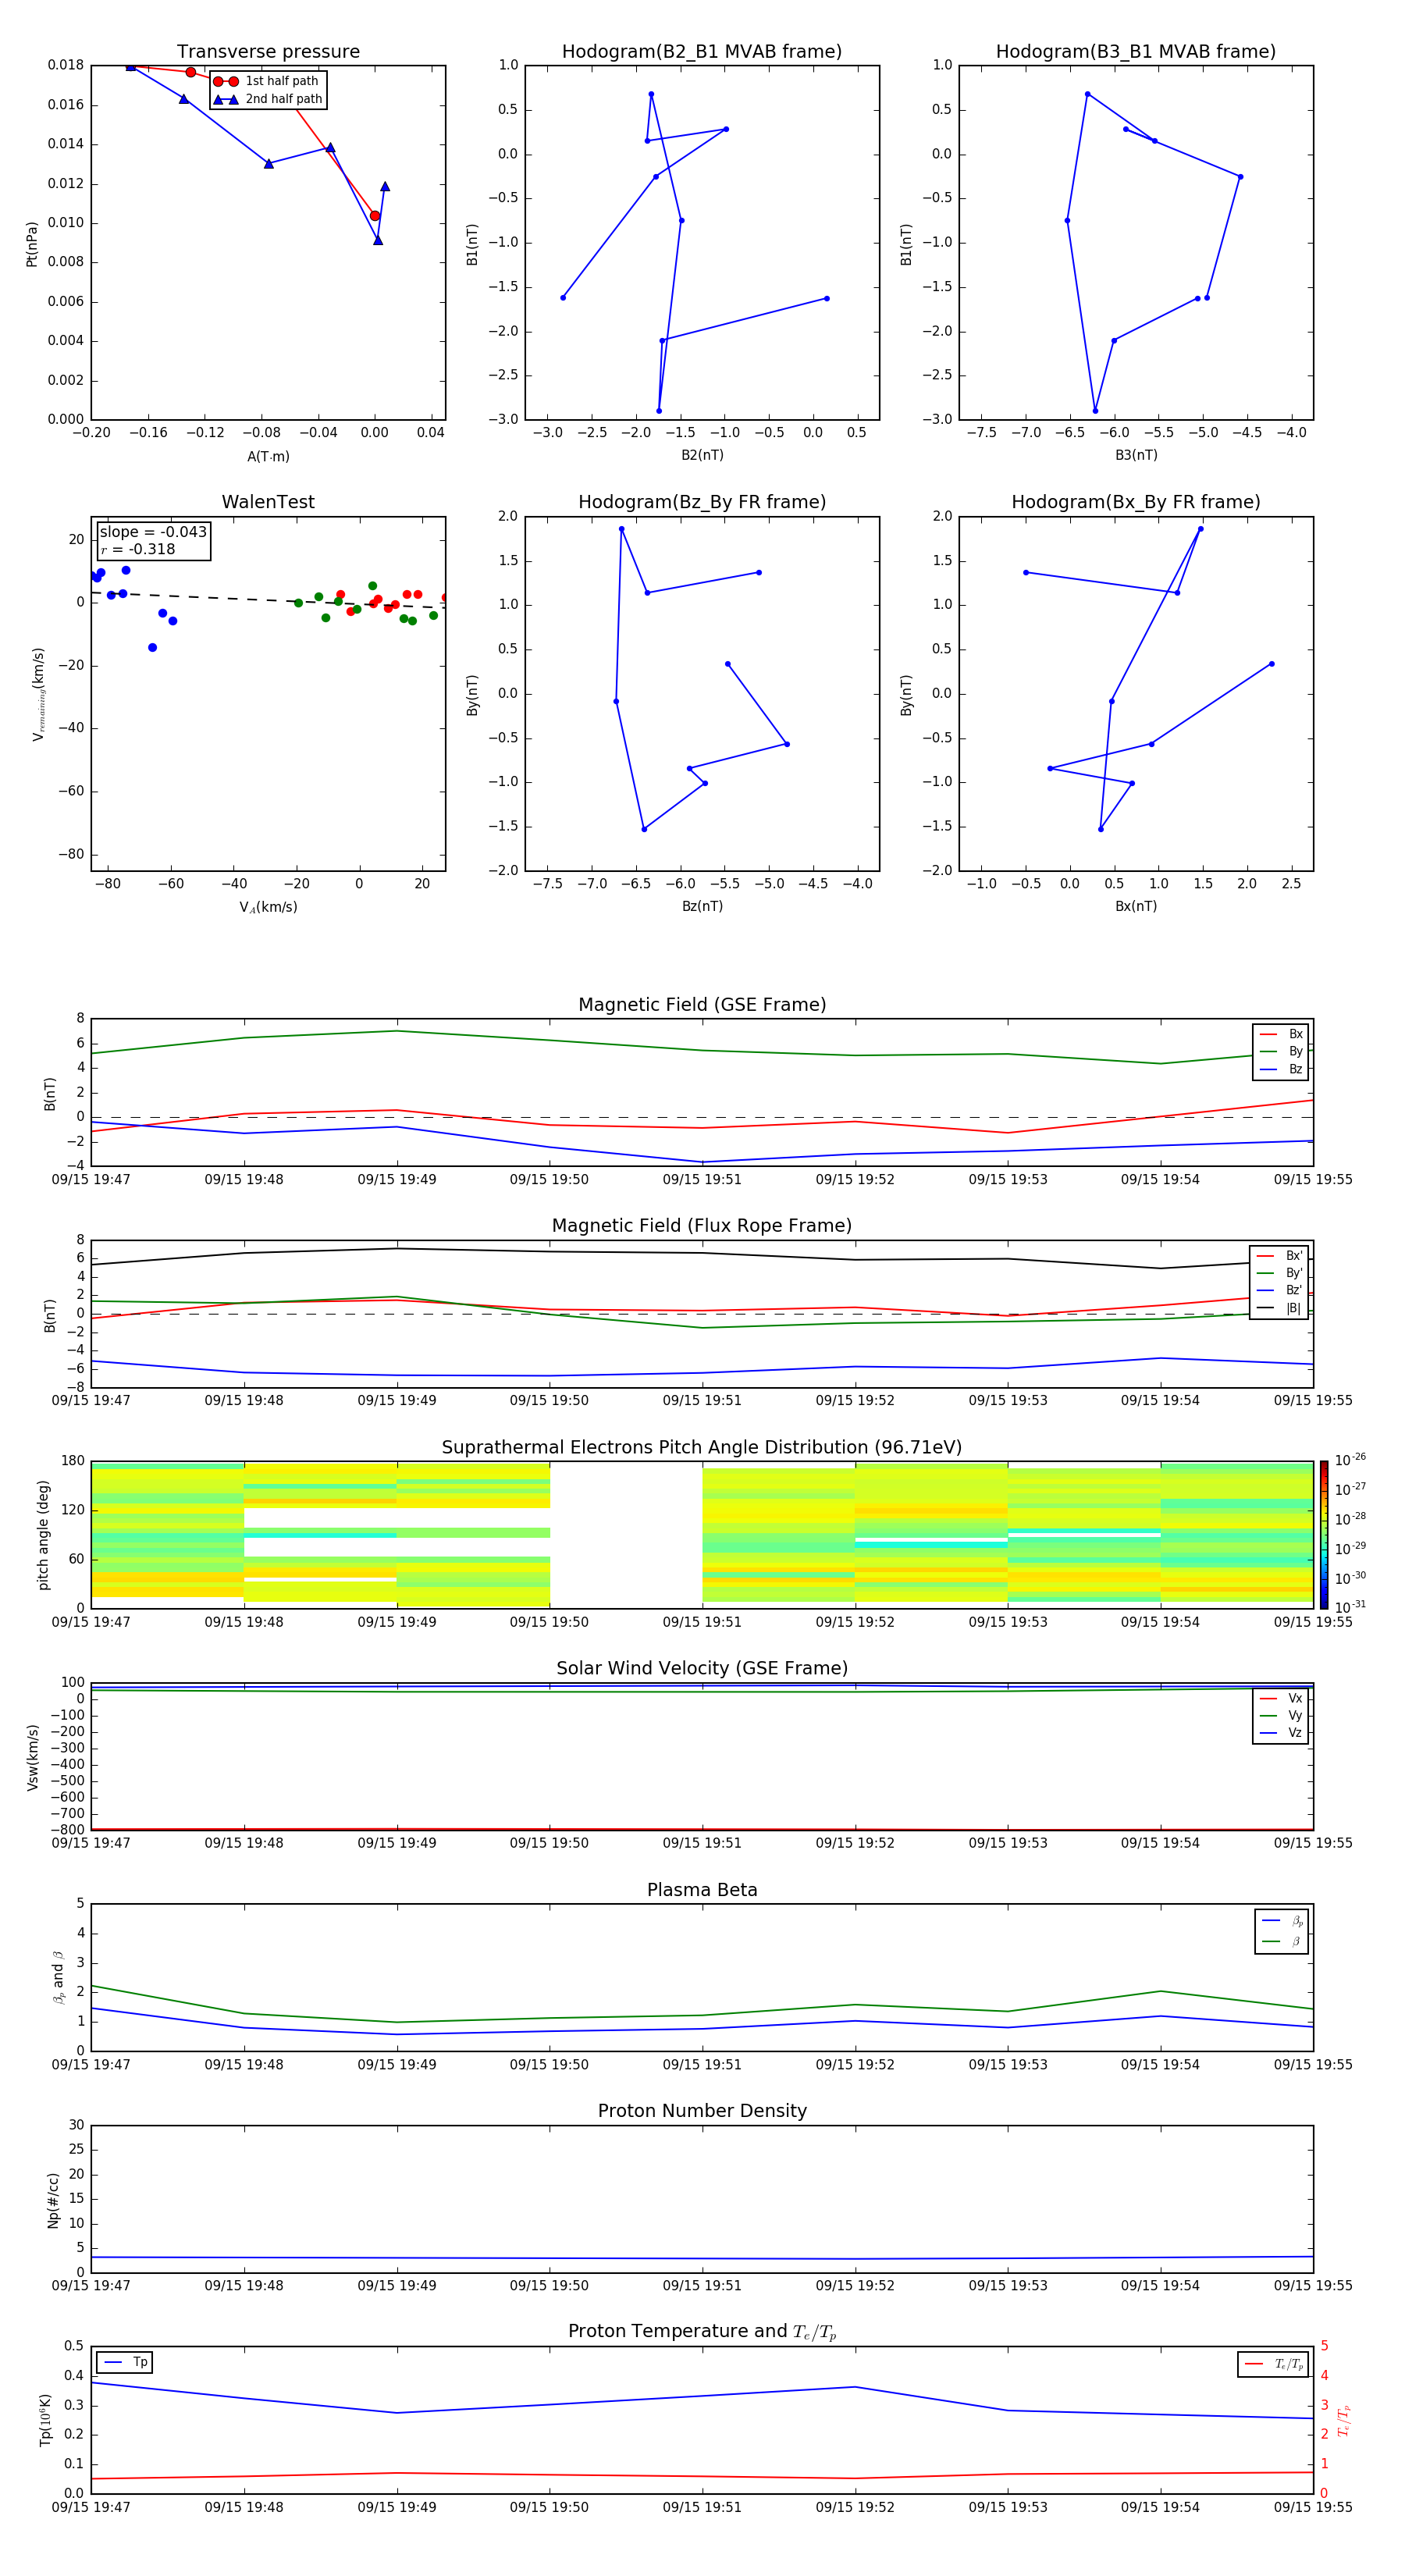The height and width of the screenshot is (2576, 1405).
Task: Click the "|B|" entry in the Flux Rope legend
Action: point(1279,1308)
